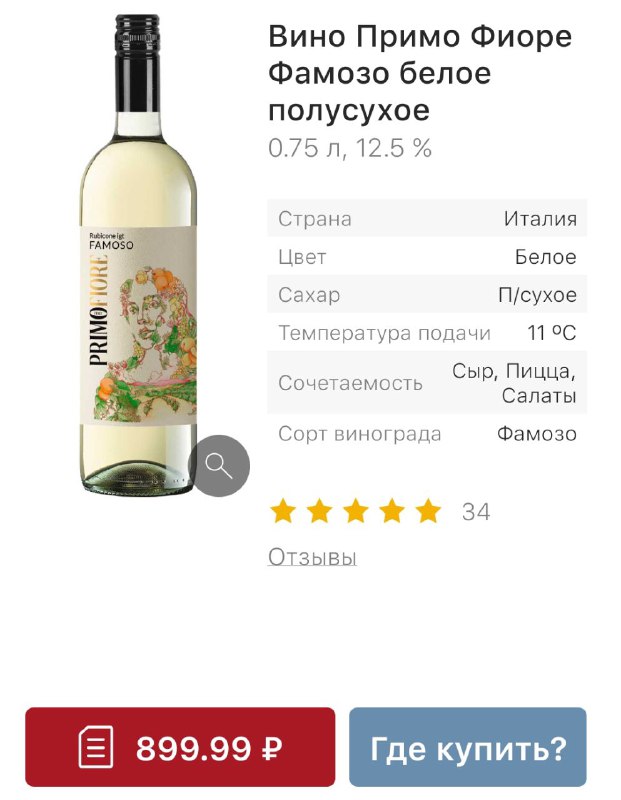This screenshot has width=621, height=800.
Task: Select the Цвет Белое row
Action: (x=428, y=256)
